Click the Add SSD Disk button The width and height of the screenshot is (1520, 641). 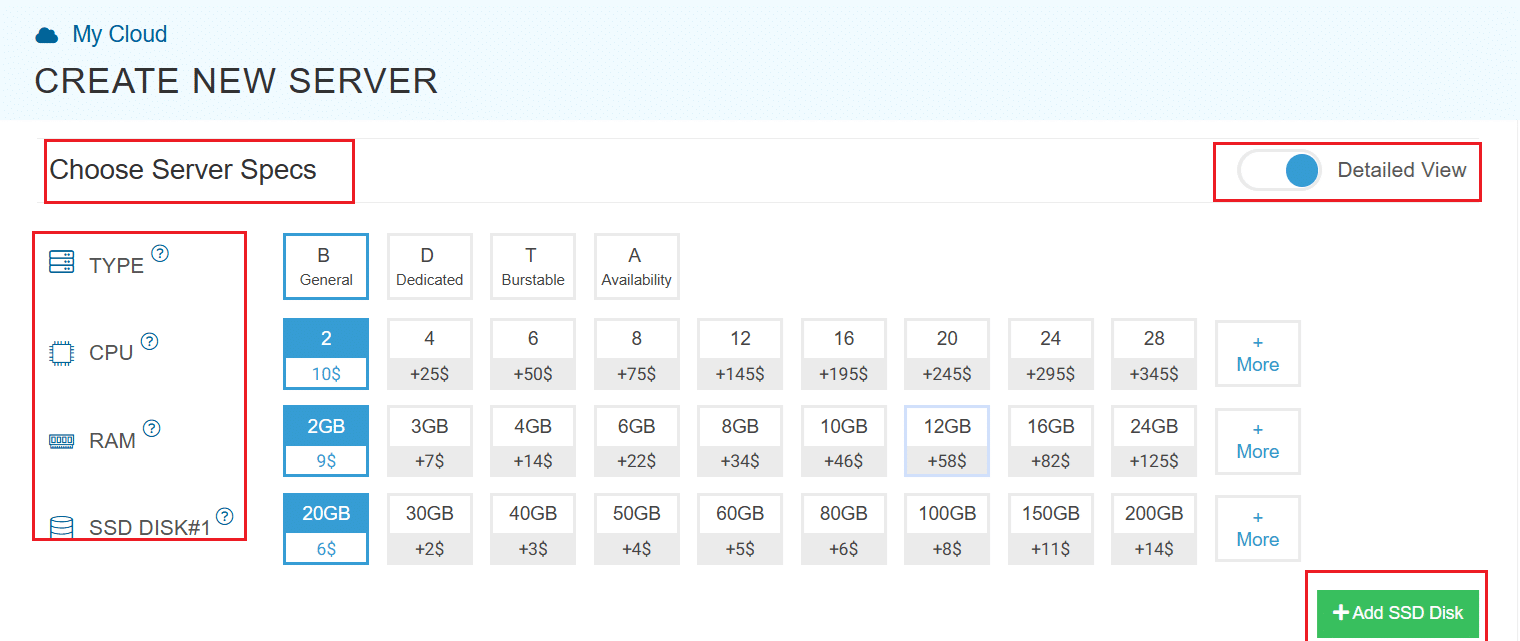point(1397,613)
